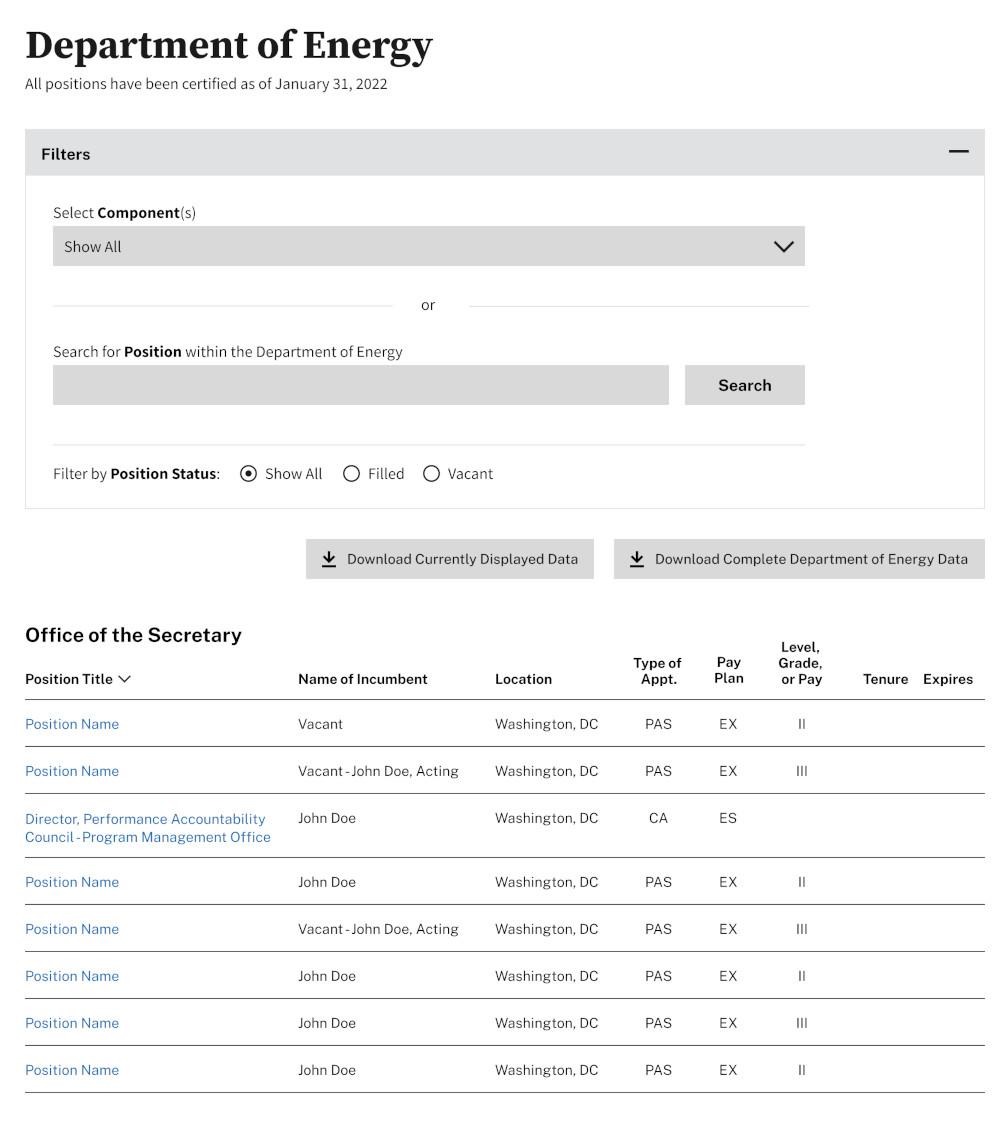Click the Office of the Secretary heading
Screen dimensions: 1008x1131
click(x=133, y=635)
